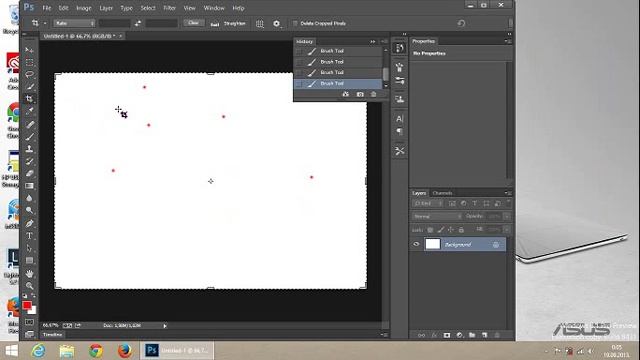Select the Gradient tool
Image resolution: width=640 pixels, height=360 pixels.
point(29,186)
